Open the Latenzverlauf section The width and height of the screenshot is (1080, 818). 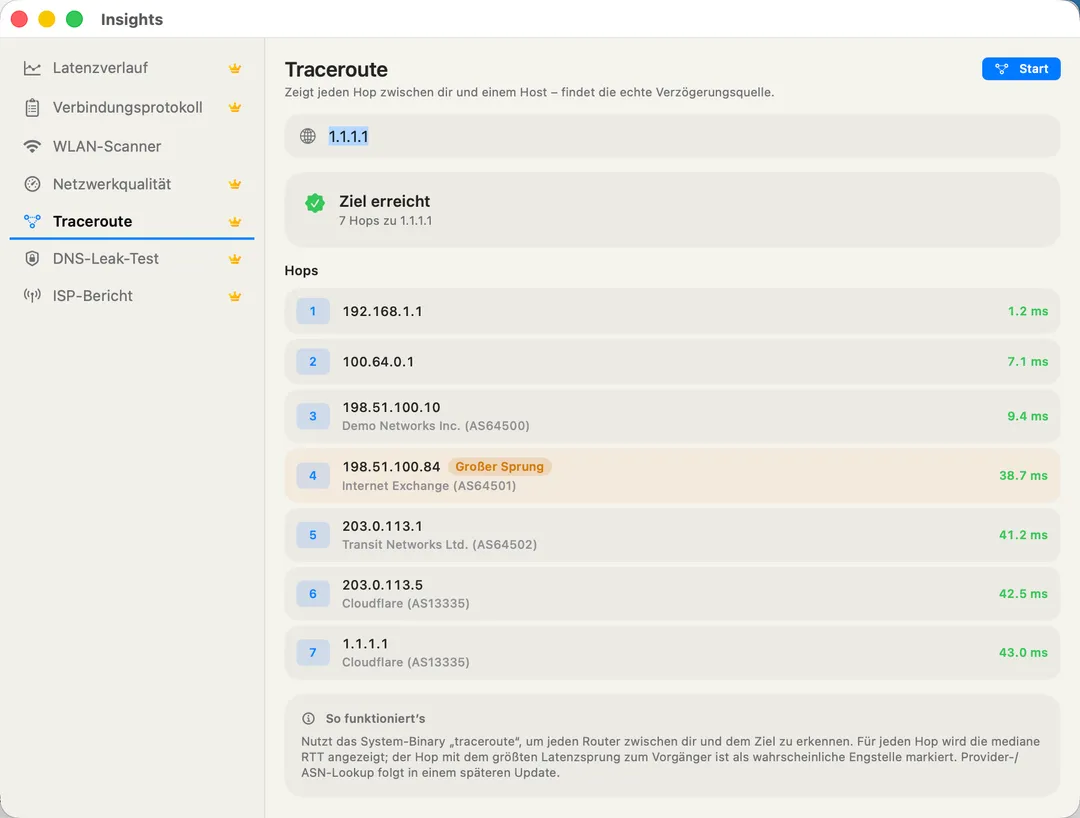point(132,68)
